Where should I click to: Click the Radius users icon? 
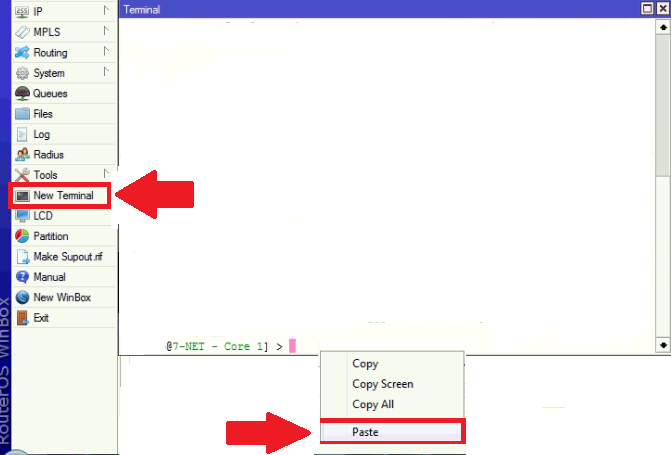(22, 154)
